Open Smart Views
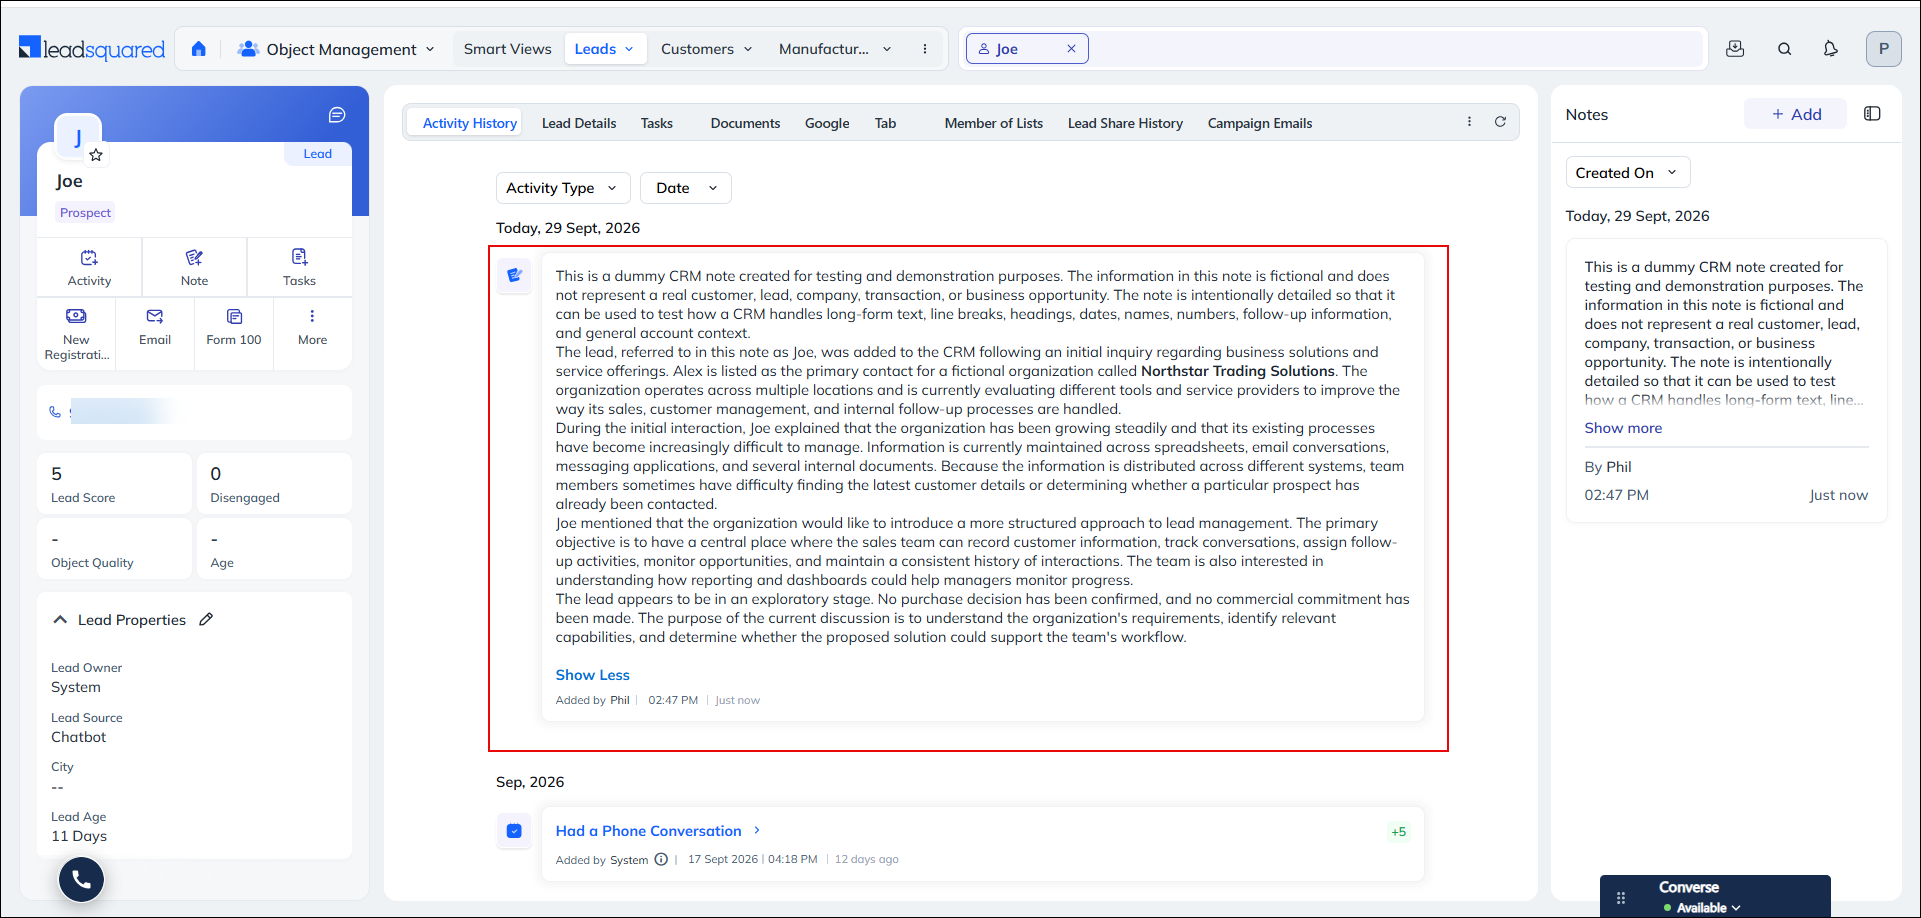 [x=507, y=49]
